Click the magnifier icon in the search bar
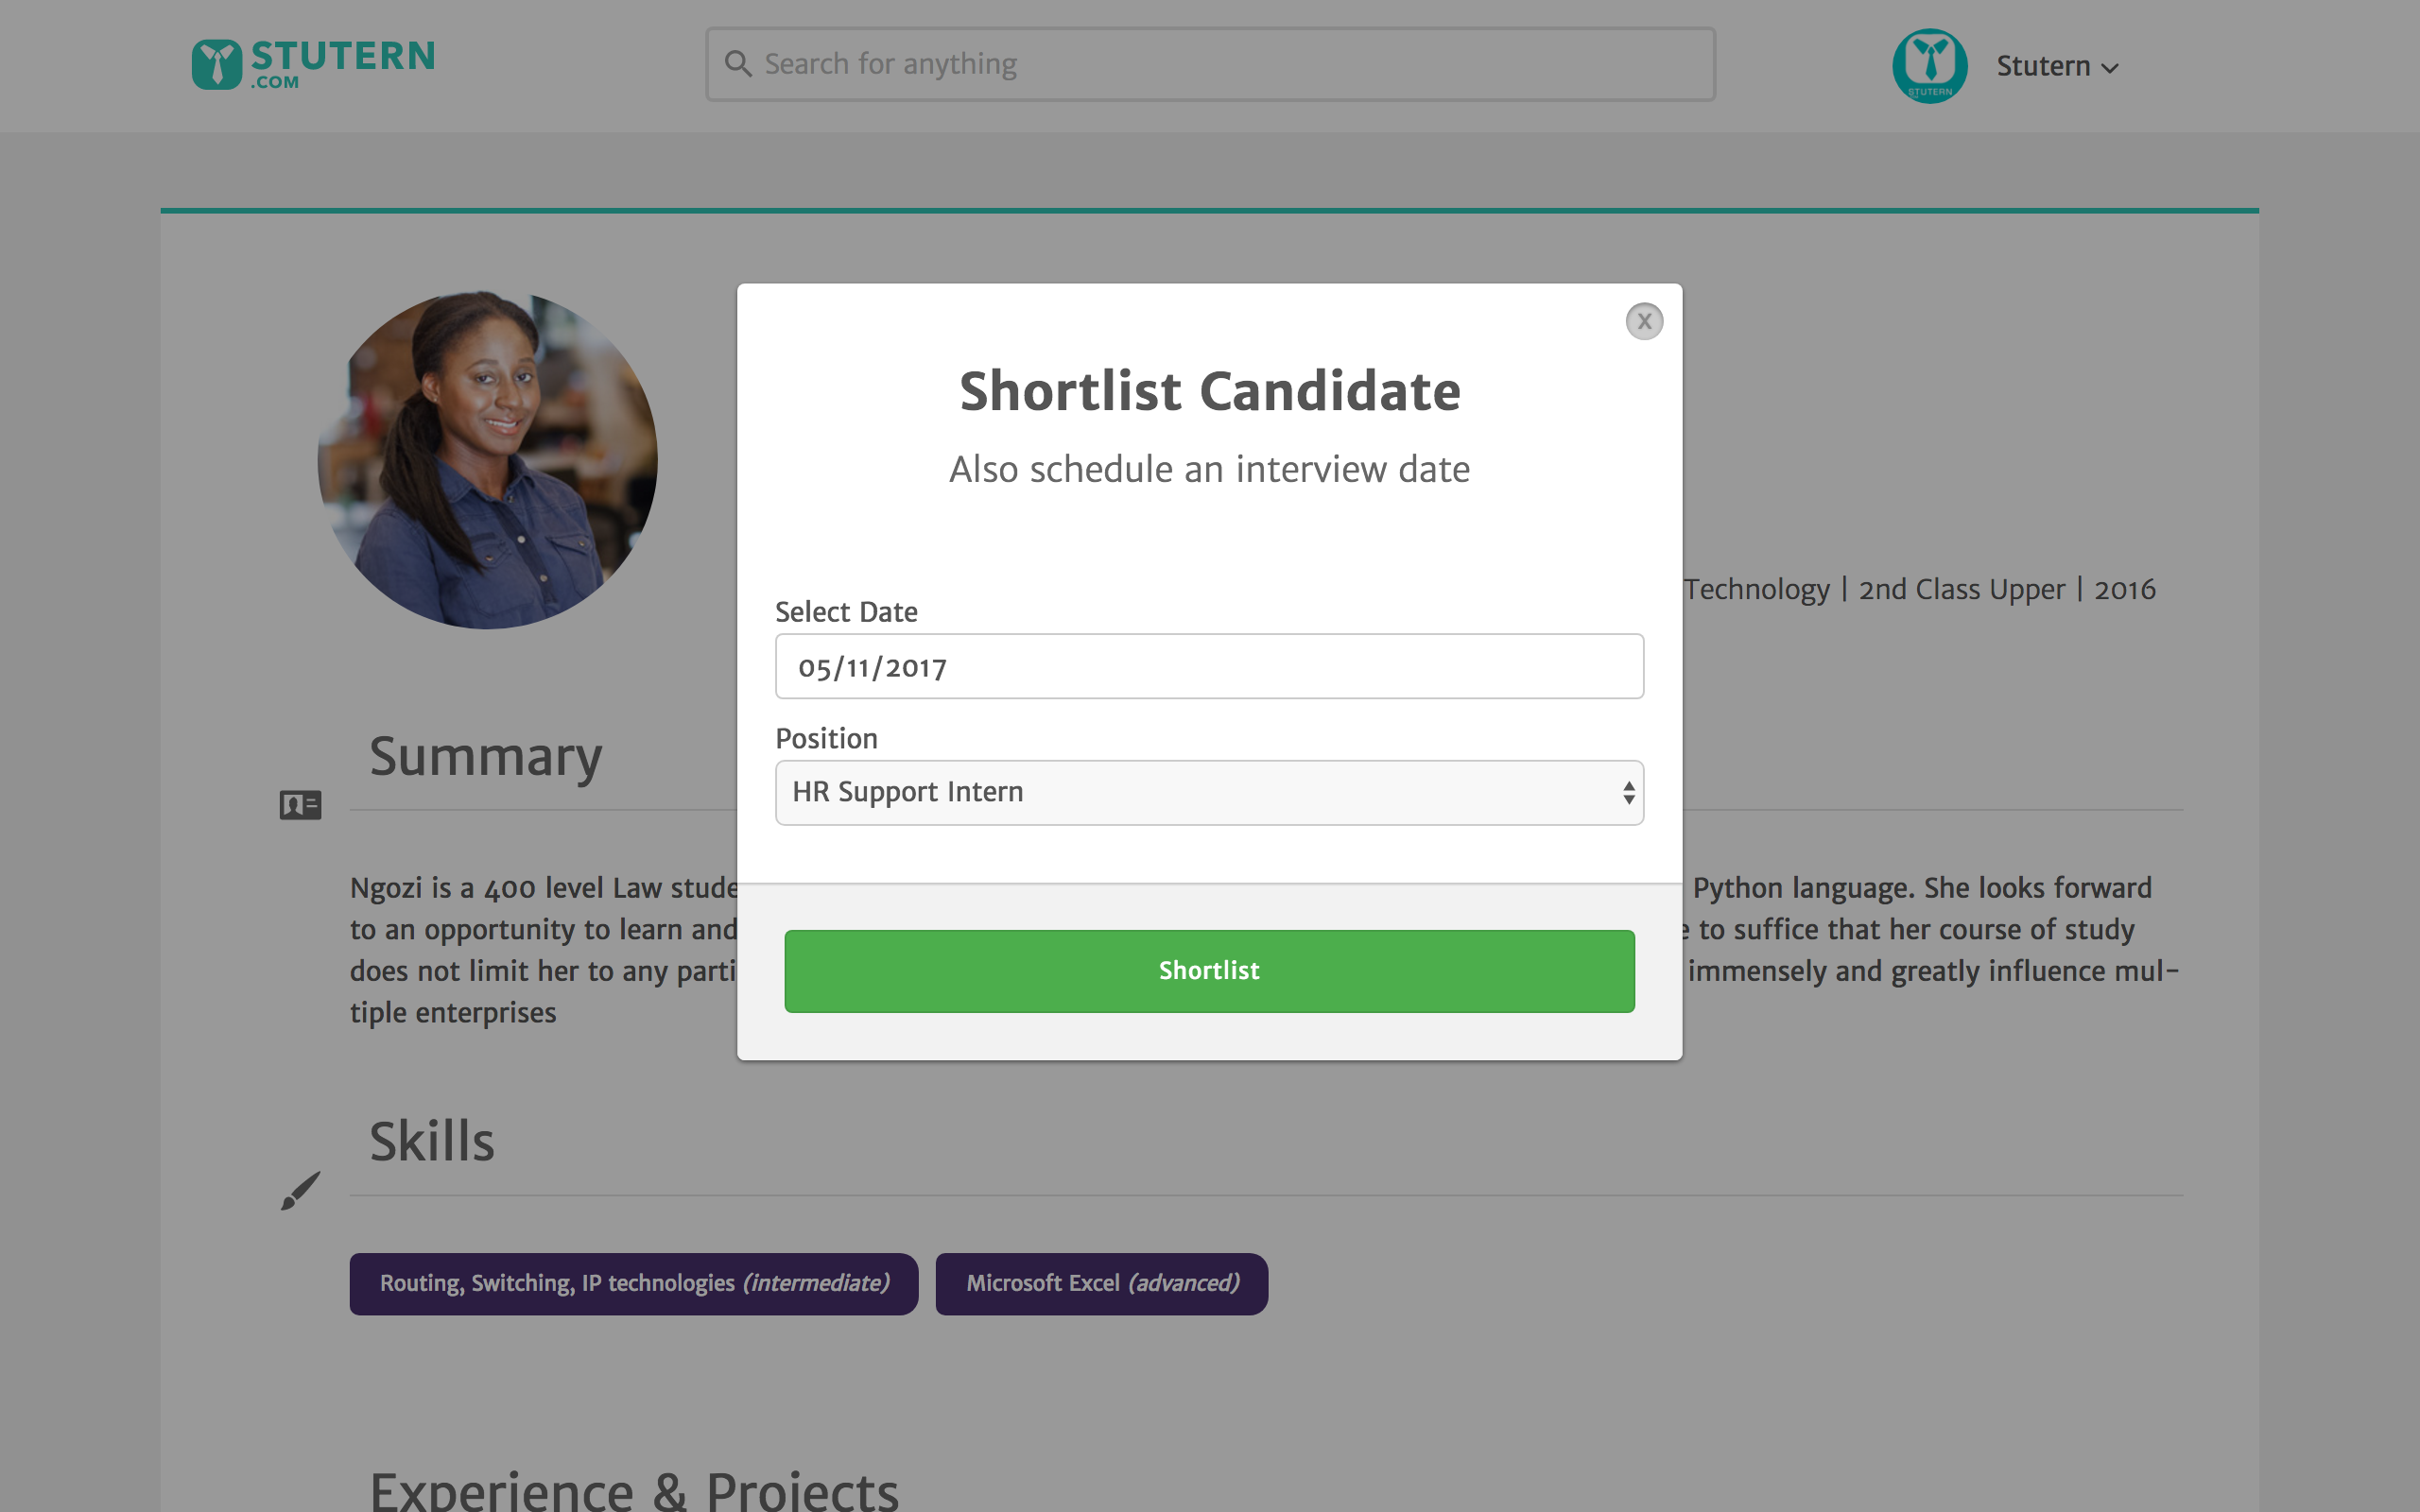Image resolution: width=2420 pixels, height=1512 pixels. [x=739, y=63]
